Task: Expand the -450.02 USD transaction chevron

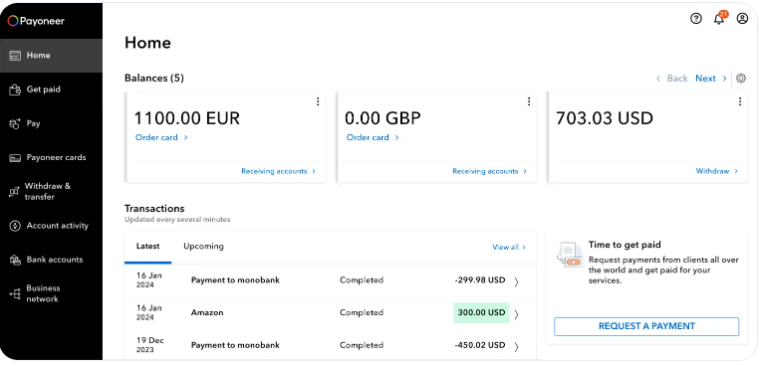Action: coord(516,346)
